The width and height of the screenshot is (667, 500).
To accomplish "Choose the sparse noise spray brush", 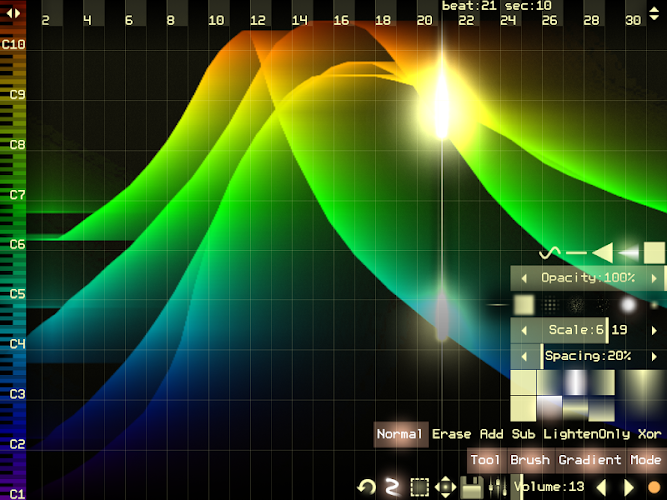I will click(x=602, y=305).
